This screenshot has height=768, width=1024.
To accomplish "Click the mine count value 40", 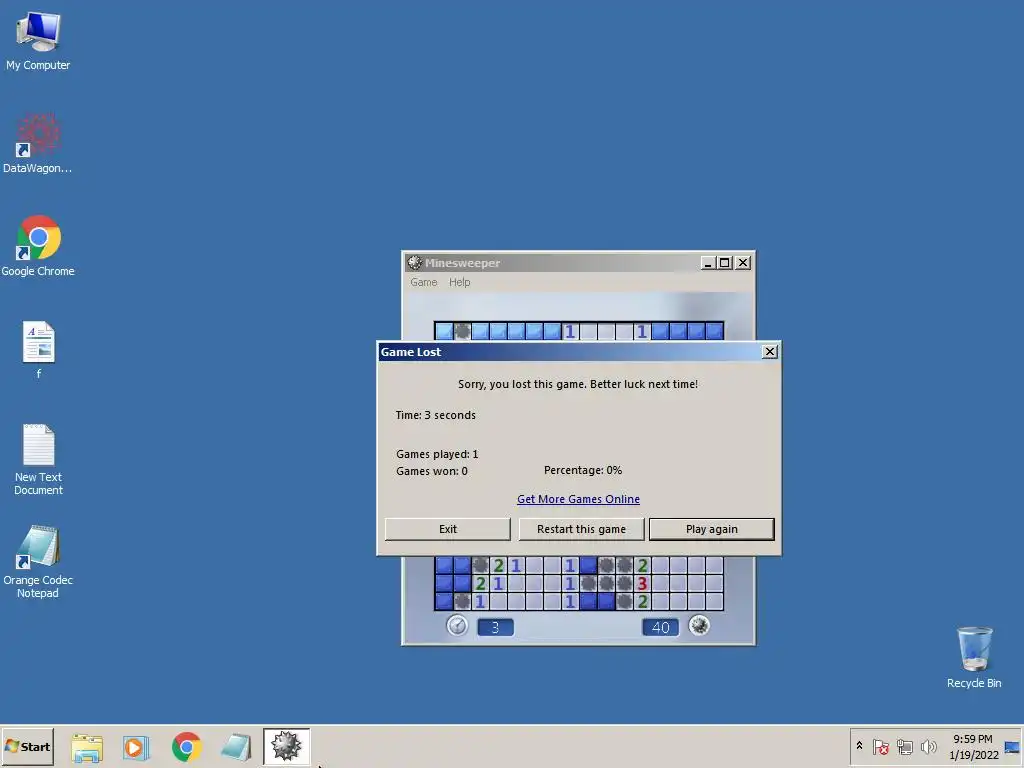I will [660, 628].
